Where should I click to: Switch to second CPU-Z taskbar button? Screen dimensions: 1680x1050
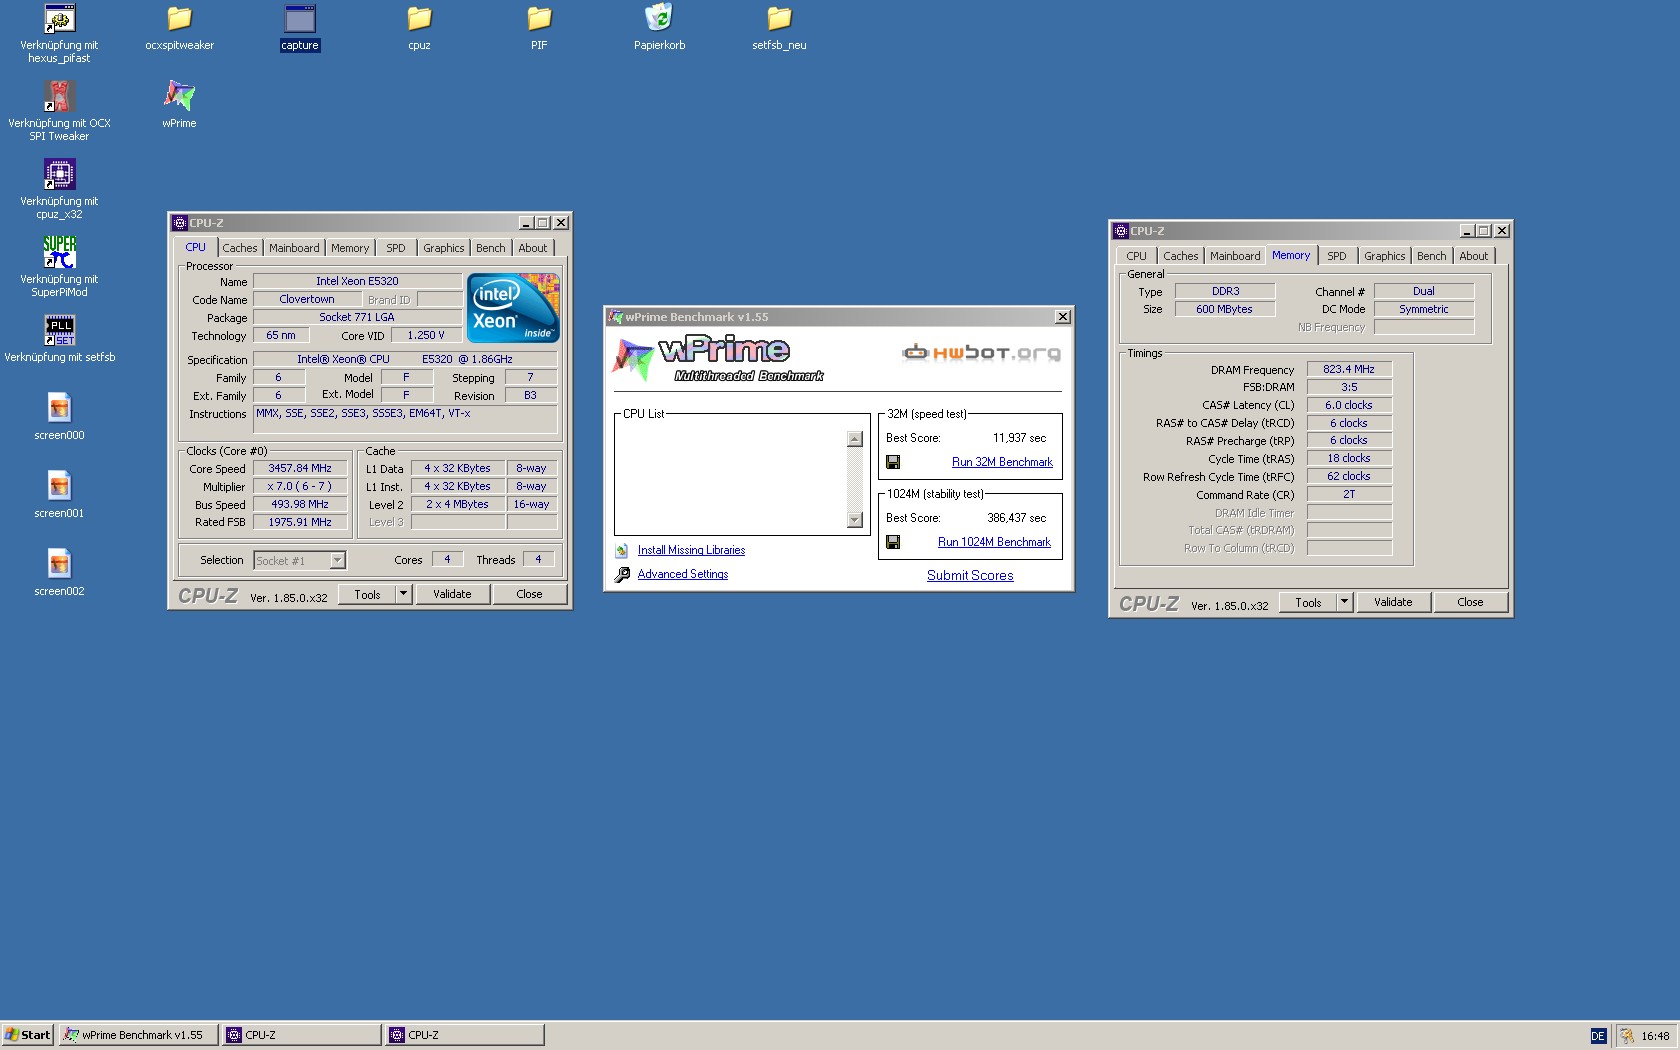[465, 1035]
